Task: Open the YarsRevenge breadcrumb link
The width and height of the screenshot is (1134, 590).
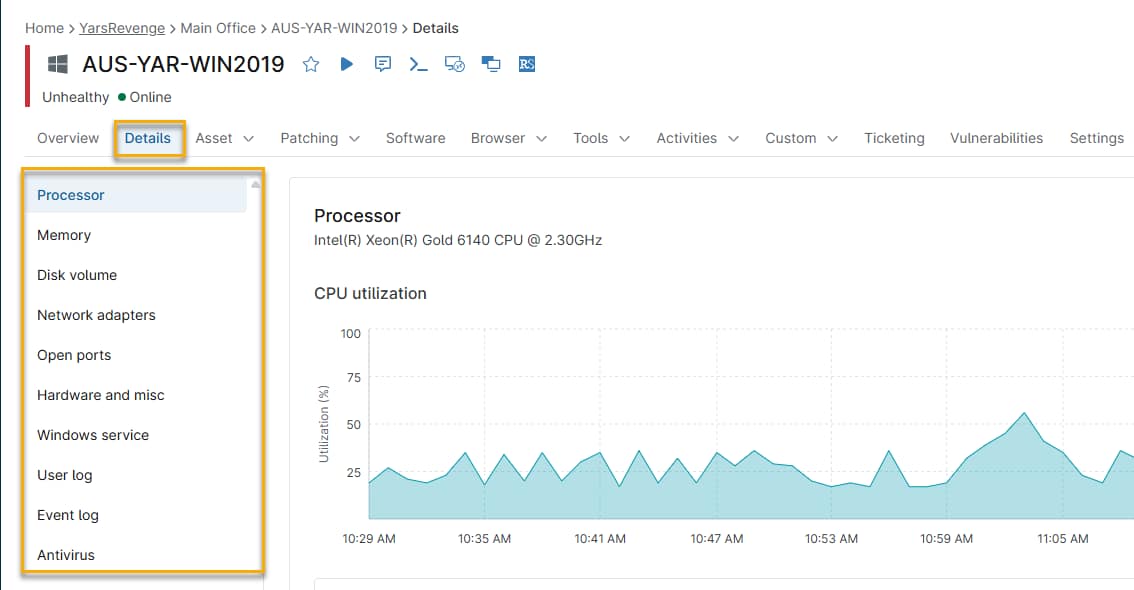Action: coord(122,28)
